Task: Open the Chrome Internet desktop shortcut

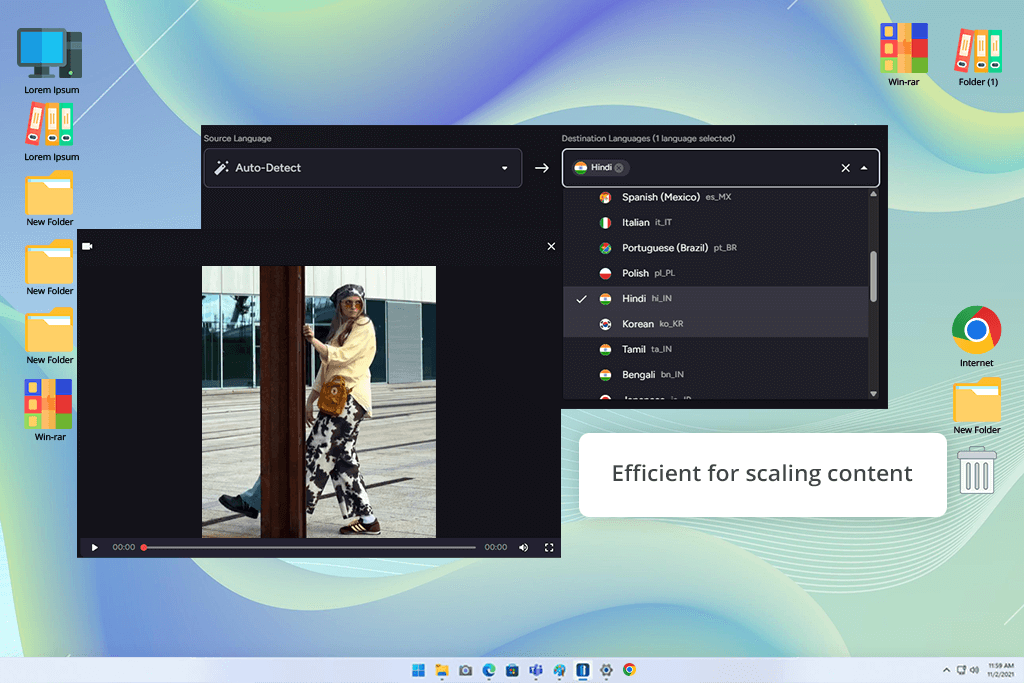Action: (x=976, y=331)
